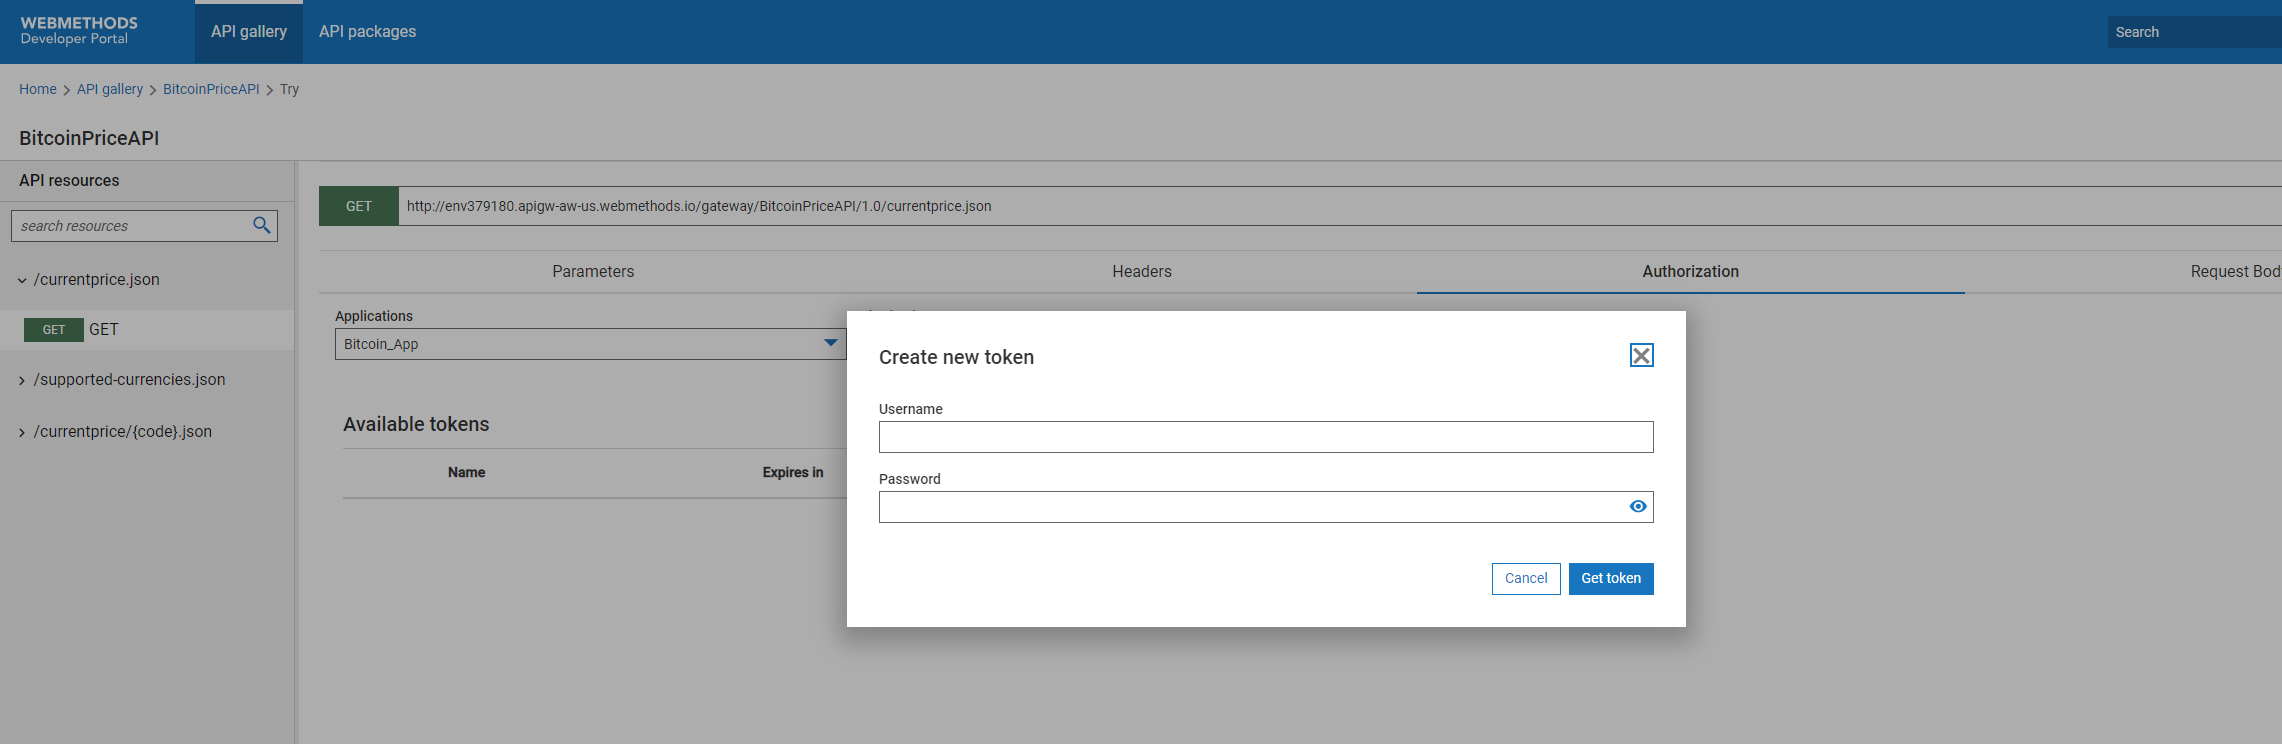2282x744 pixels.
Task: Open the BitcoinPriceAPI breadcrumb link
Action: (211, 89)
